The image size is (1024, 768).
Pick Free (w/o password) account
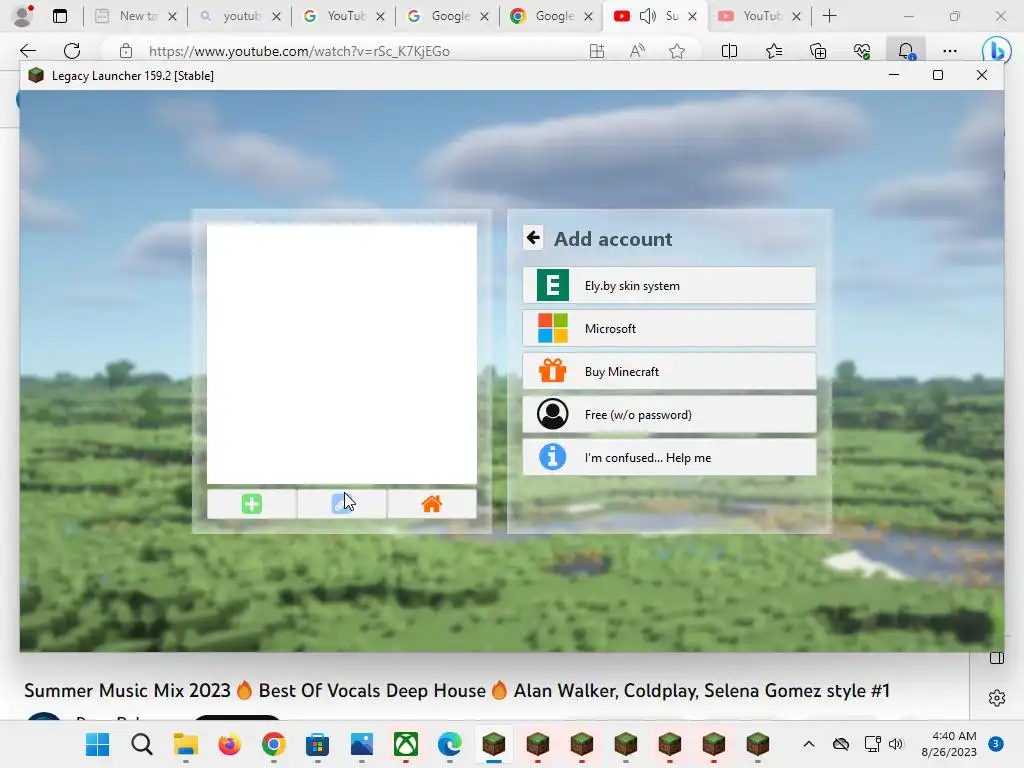point(669,415)
